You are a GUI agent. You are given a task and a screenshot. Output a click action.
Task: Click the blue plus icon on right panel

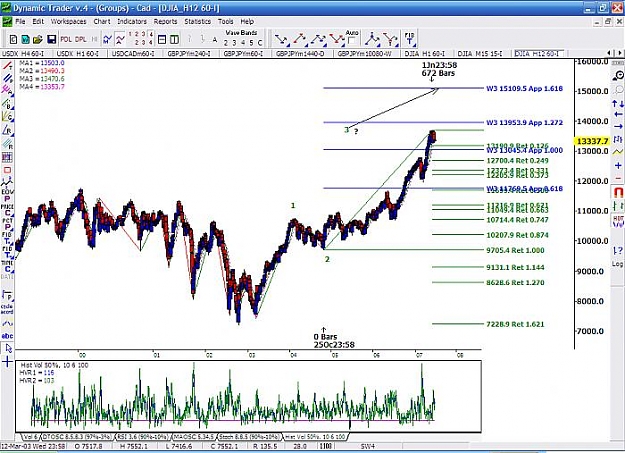618,165
